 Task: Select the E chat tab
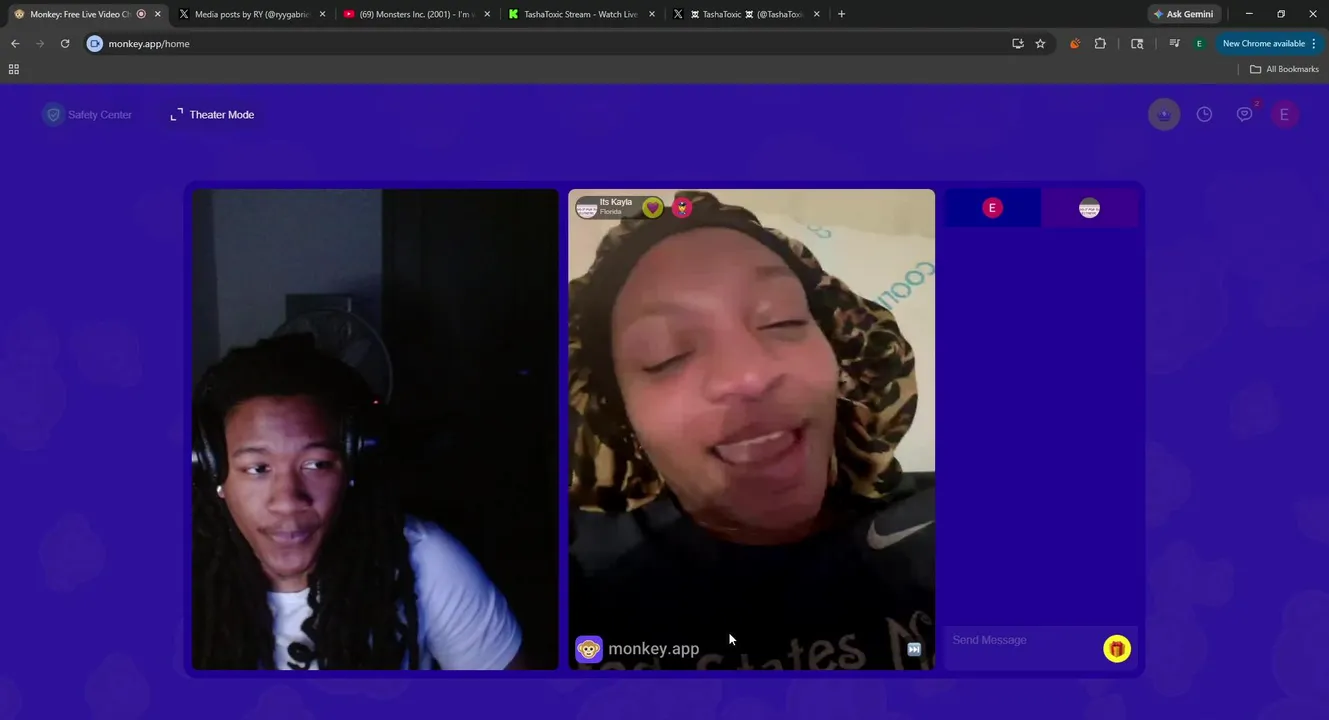[992, 208]
